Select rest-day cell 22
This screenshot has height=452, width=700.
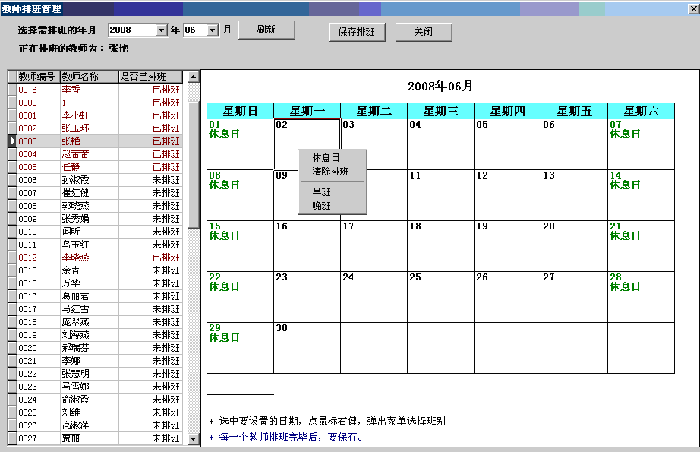(240, 297)
